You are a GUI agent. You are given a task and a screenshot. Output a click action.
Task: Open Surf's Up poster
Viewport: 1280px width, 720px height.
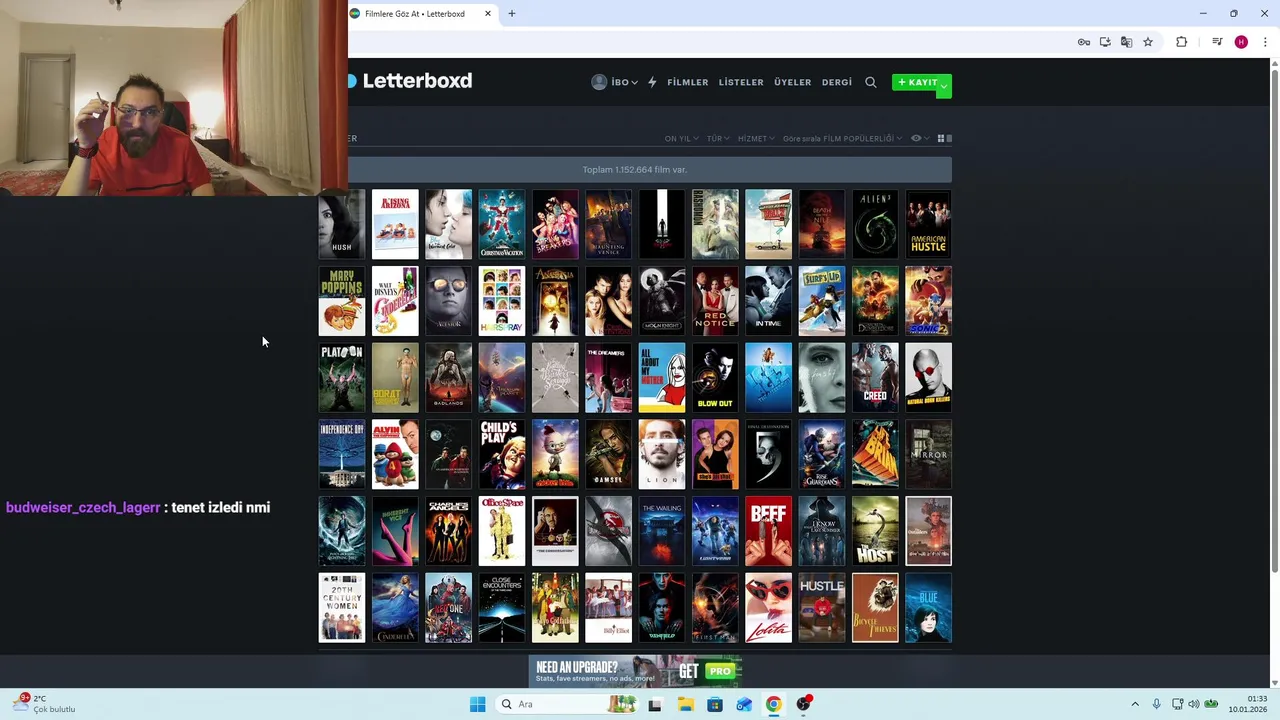[822, 301]
